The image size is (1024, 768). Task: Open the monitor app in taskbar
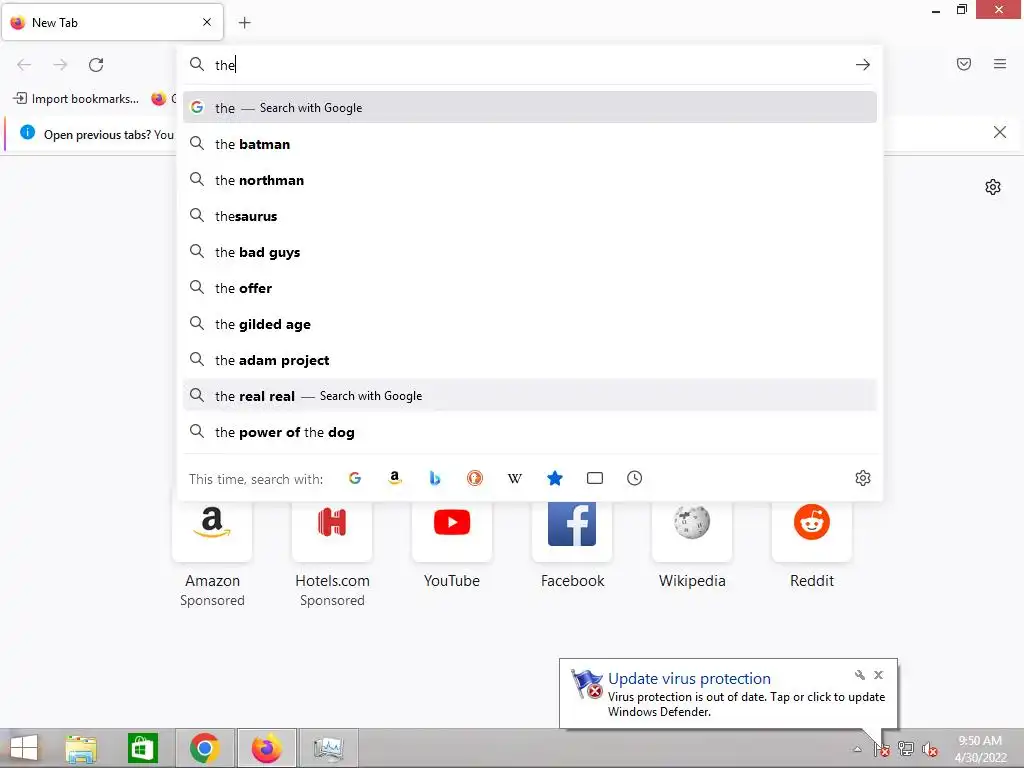[x=328, y=748]
